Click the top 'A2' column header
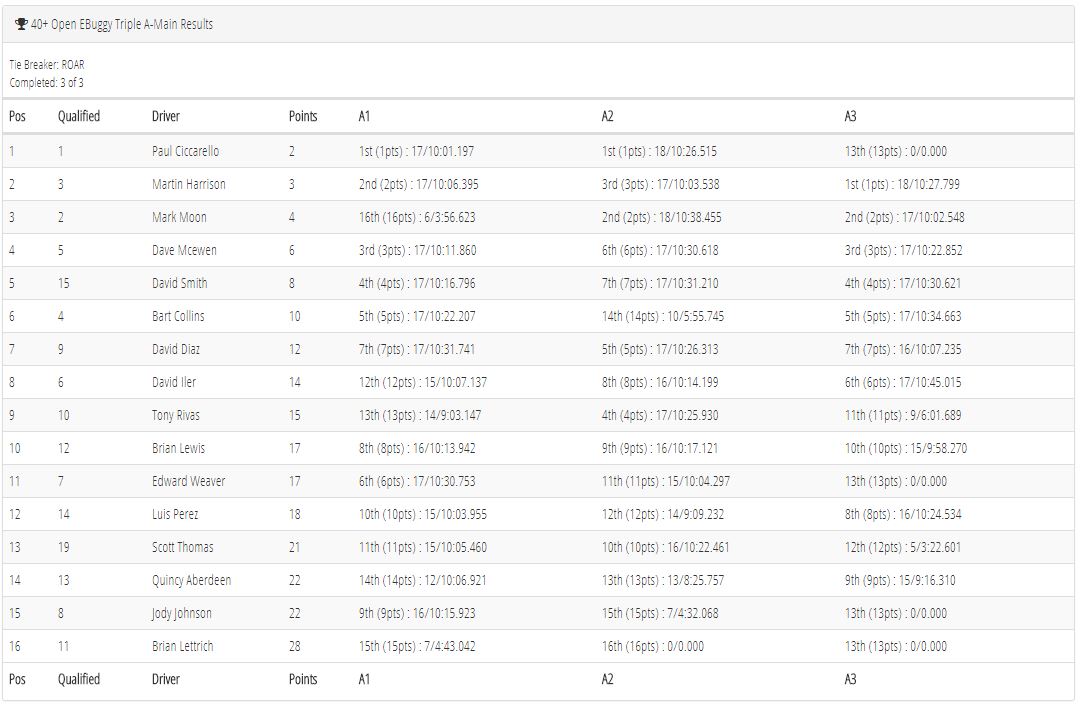 (608, 116)
